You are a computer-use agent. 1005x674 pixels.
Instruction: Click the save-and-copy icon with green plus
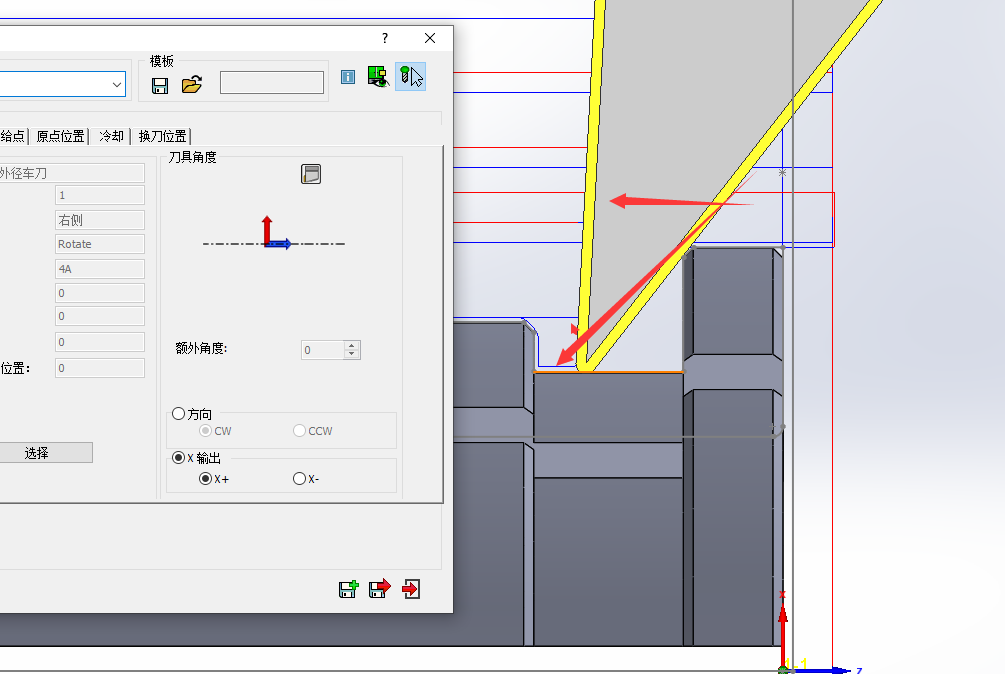(x=348, y=589)
